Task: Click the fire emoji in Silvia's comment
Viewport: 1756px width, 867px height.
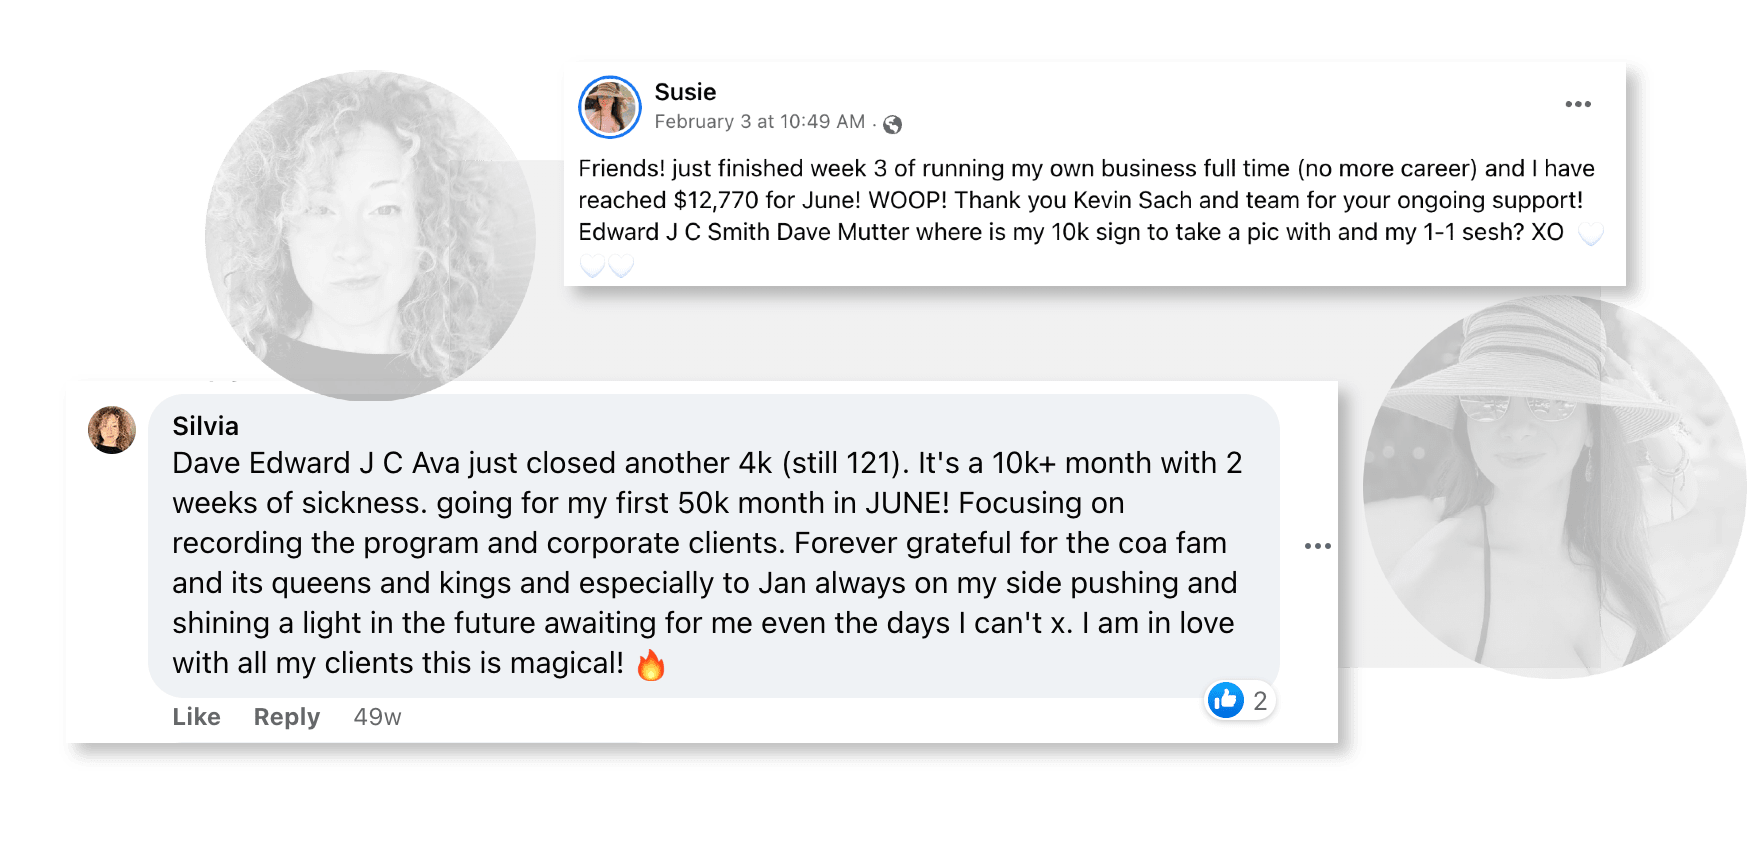Action: (651, 664)
